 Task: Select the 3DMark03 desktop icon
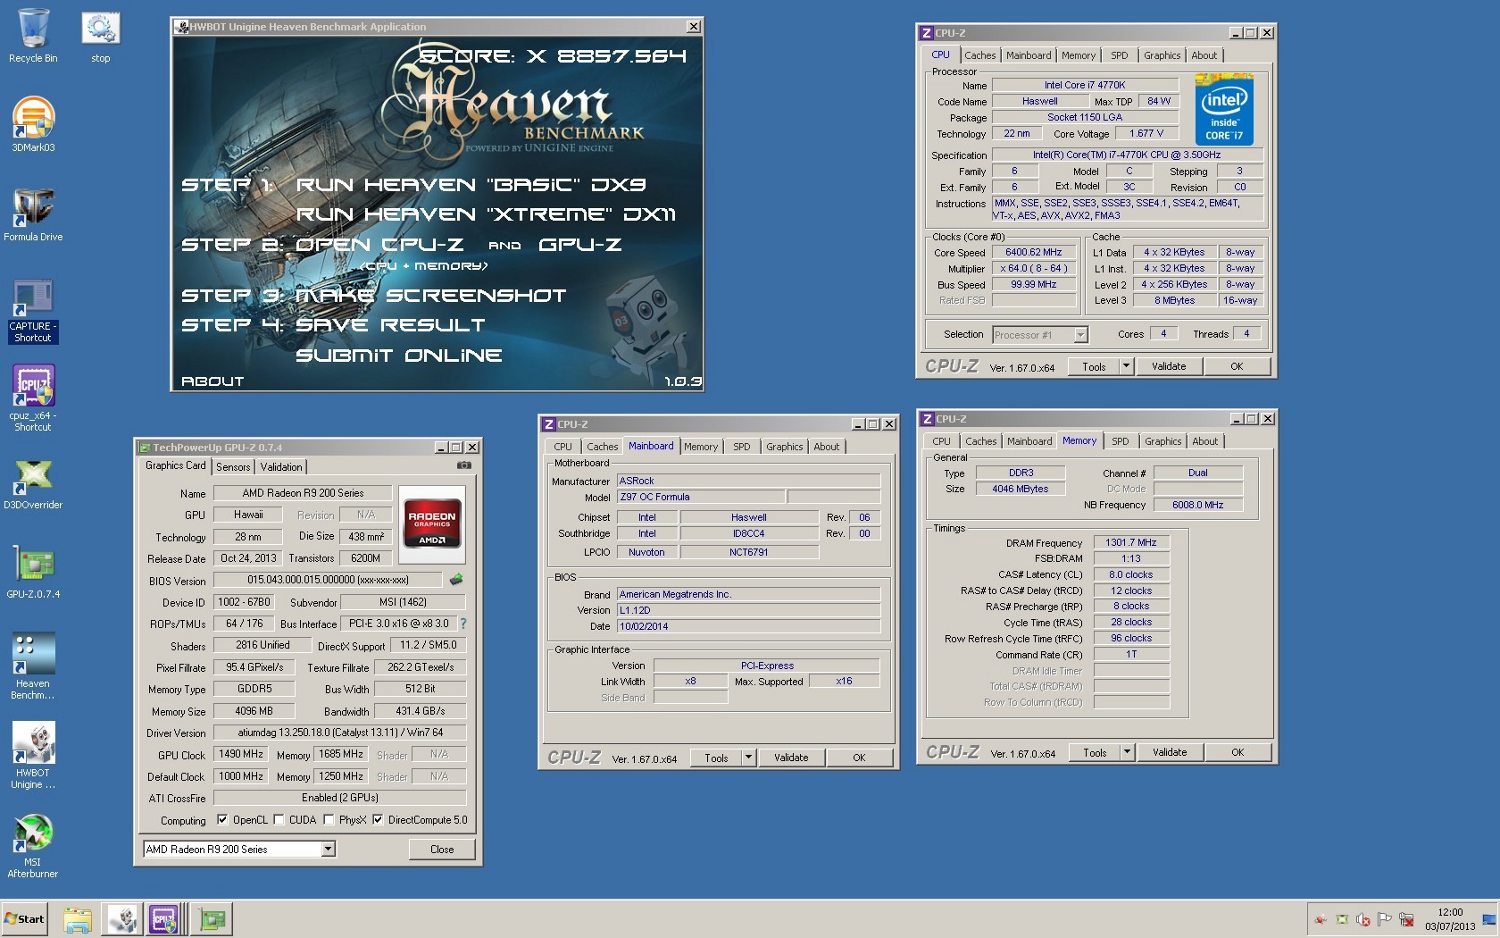(x=33, y=125)
